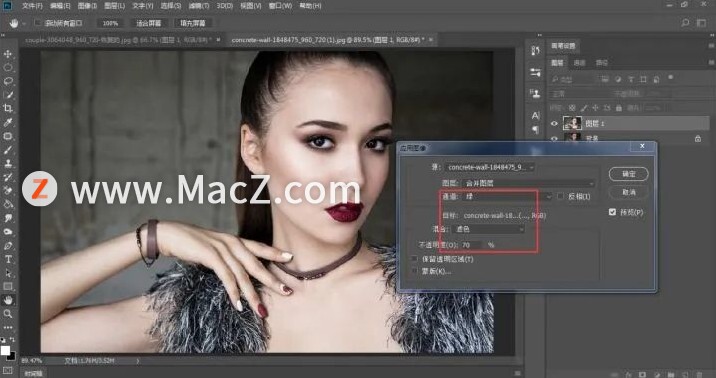Viewport: 716px width, 378px height.
Task: Select the Pen tool
Action: pyautogui.click(x=8, y=246)
